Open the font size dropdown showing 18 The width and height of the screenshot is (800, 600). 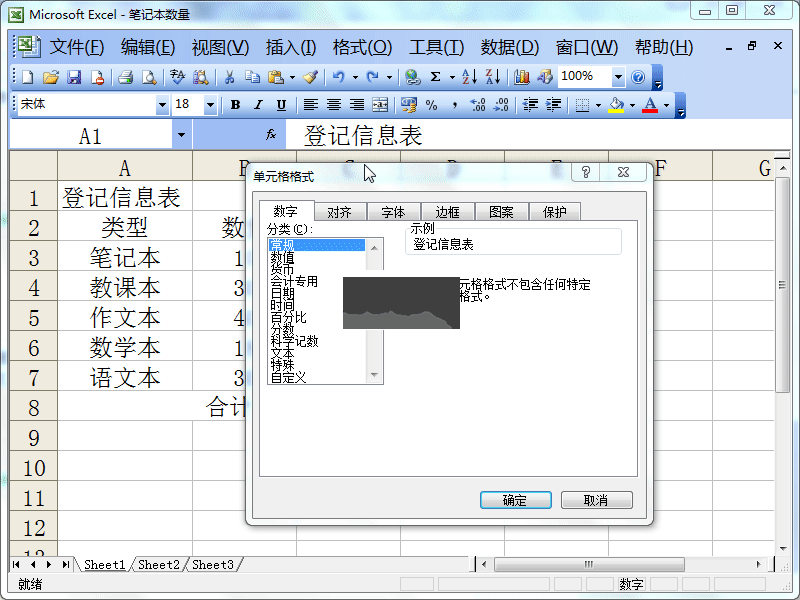pyautogui.click(x=210, y=104)
